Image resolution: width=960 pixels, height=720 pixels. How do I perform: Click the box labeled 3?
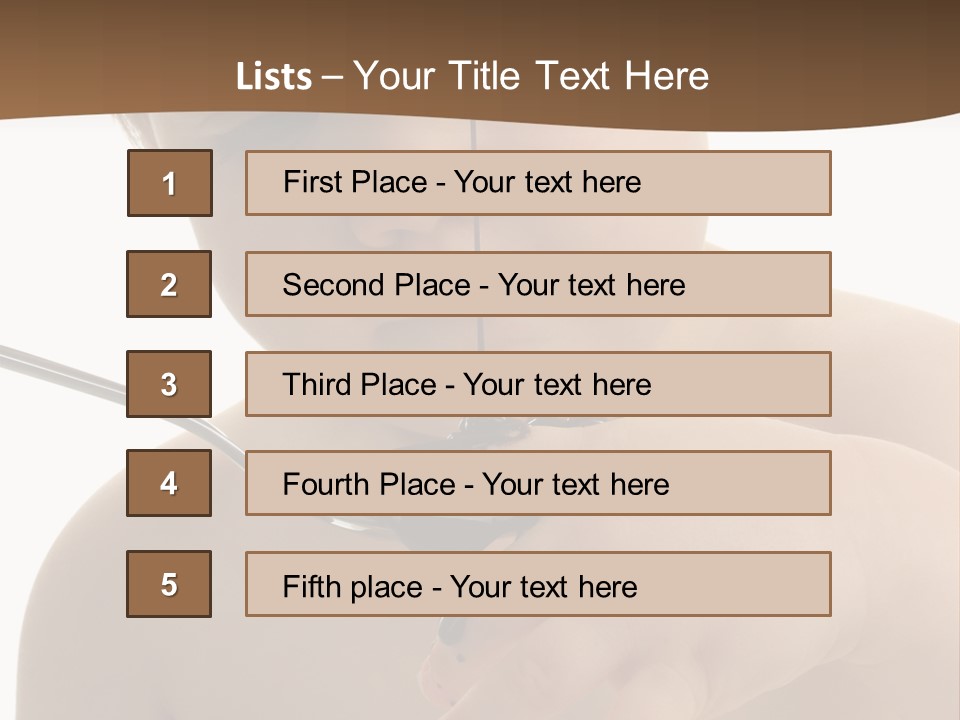(169, 384)
